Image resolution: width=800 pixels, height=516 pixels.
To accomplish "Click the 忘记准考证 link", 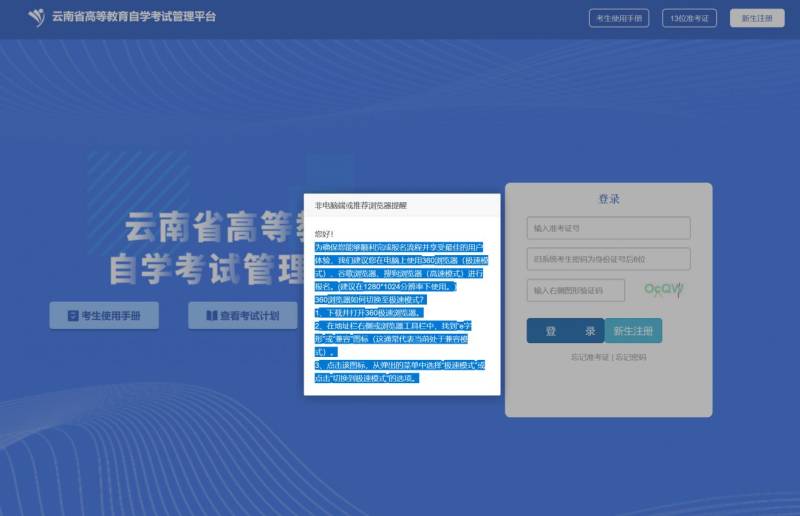I will pyautogui.click(x=589, y=357).
